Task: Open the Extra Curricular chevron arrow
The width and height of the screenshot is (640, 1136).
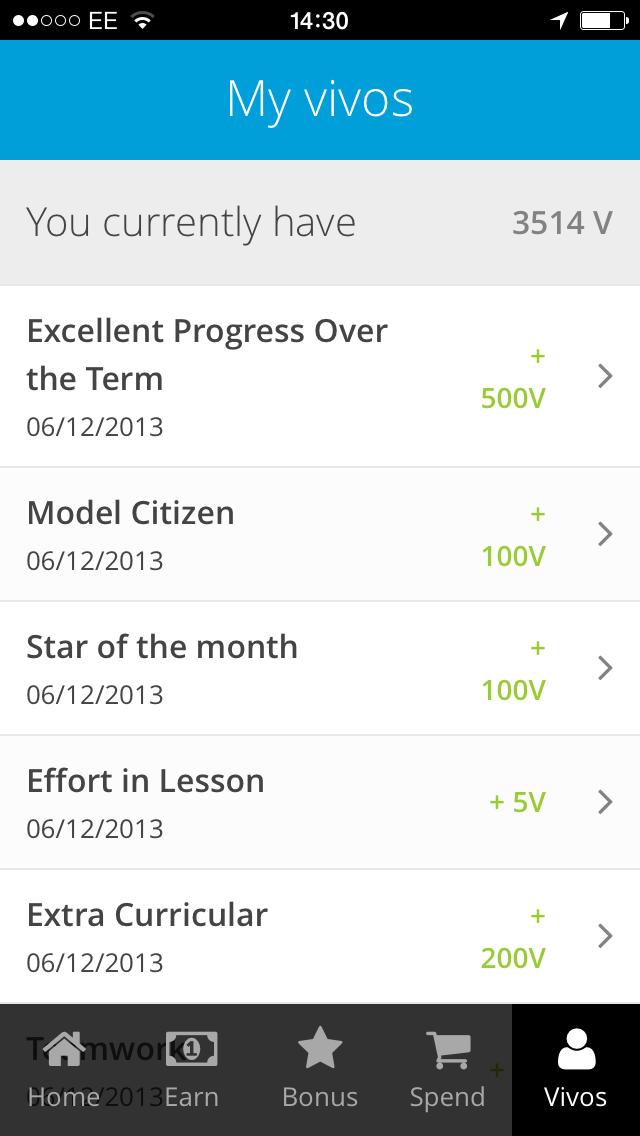Action: 604,936
